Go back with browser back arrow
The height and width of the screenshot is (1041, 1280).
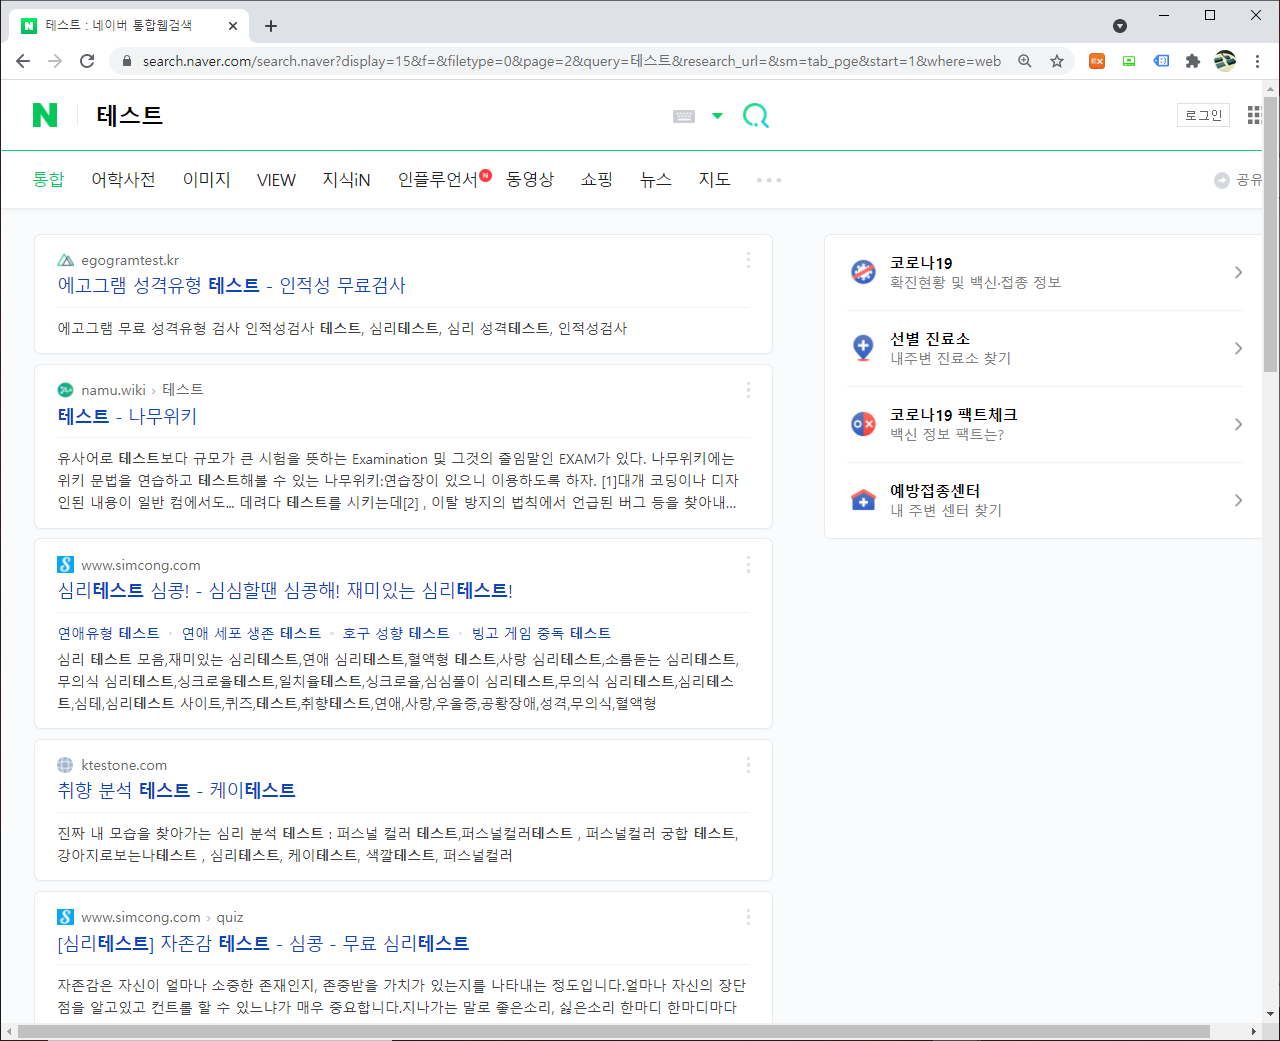[x=23, y=61]
